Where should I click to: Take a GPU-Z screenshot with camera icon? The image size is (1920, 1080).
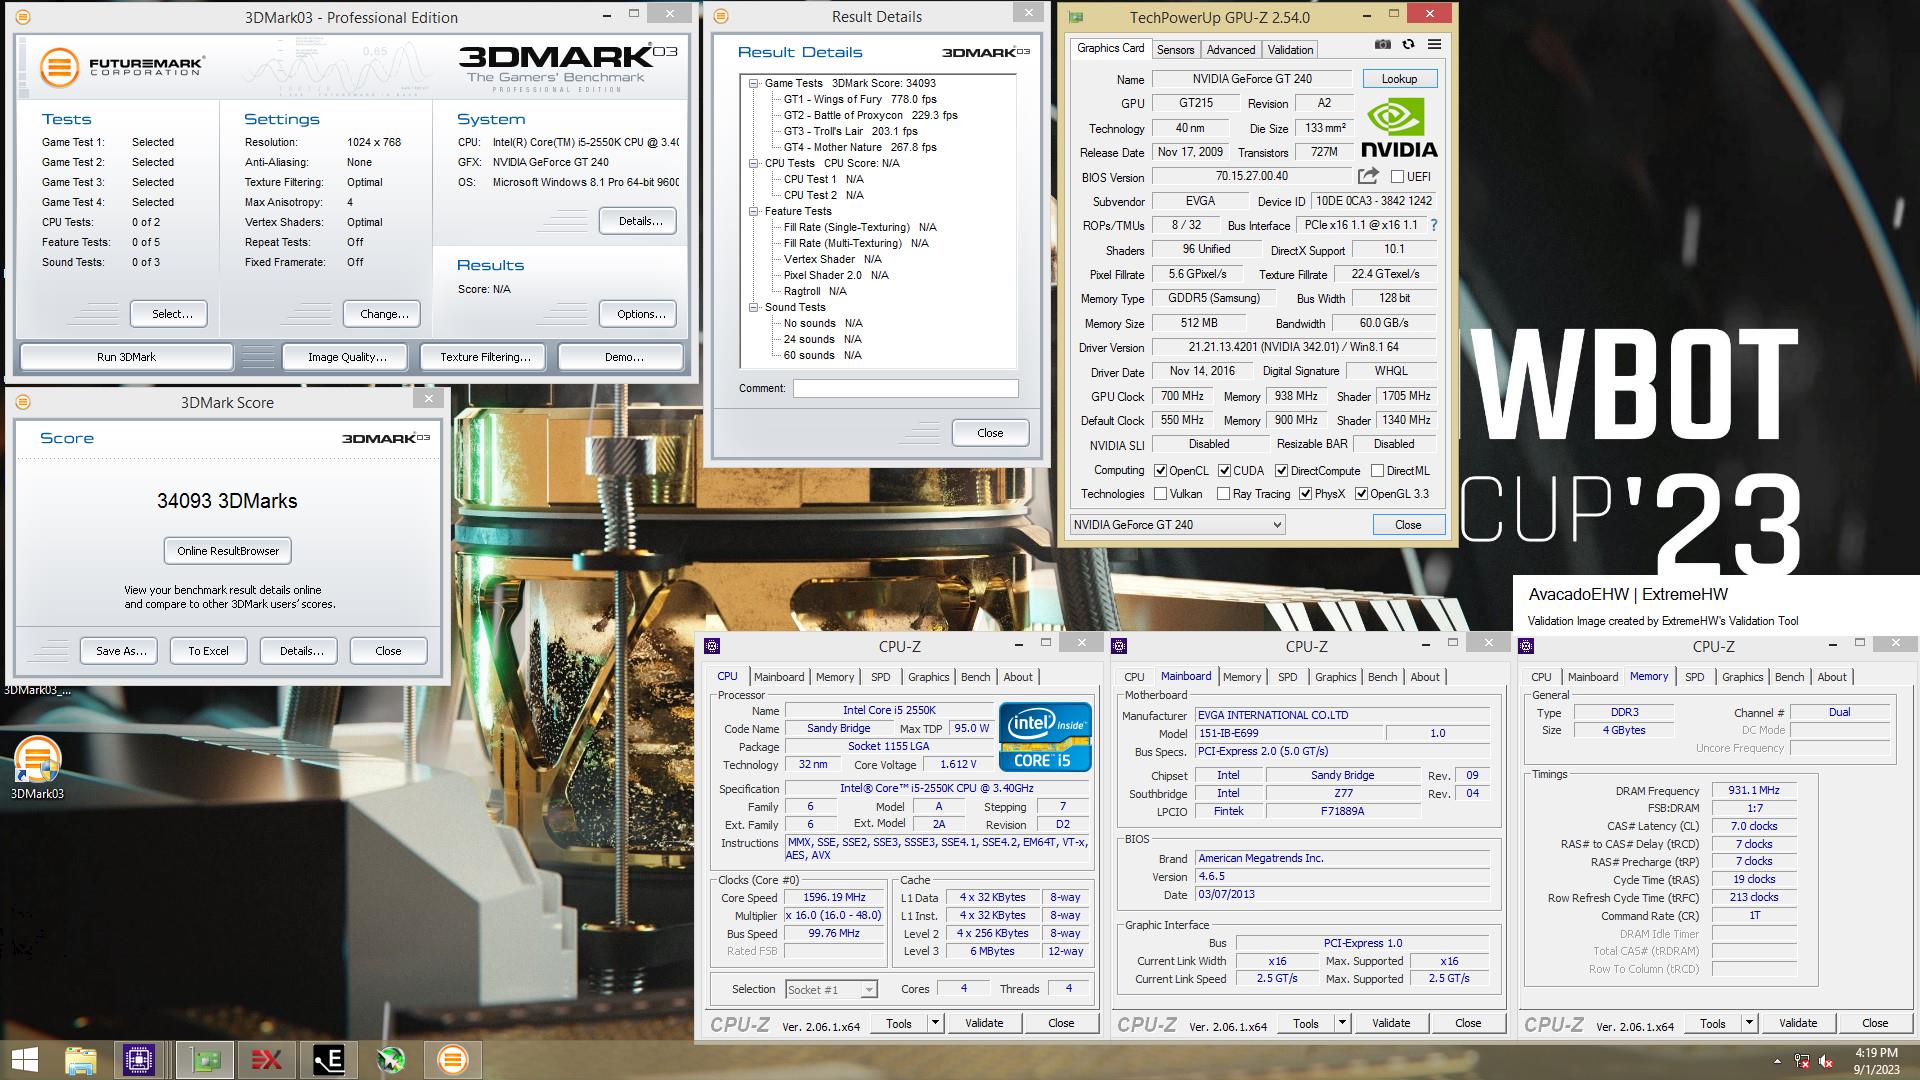(1382, 44)
